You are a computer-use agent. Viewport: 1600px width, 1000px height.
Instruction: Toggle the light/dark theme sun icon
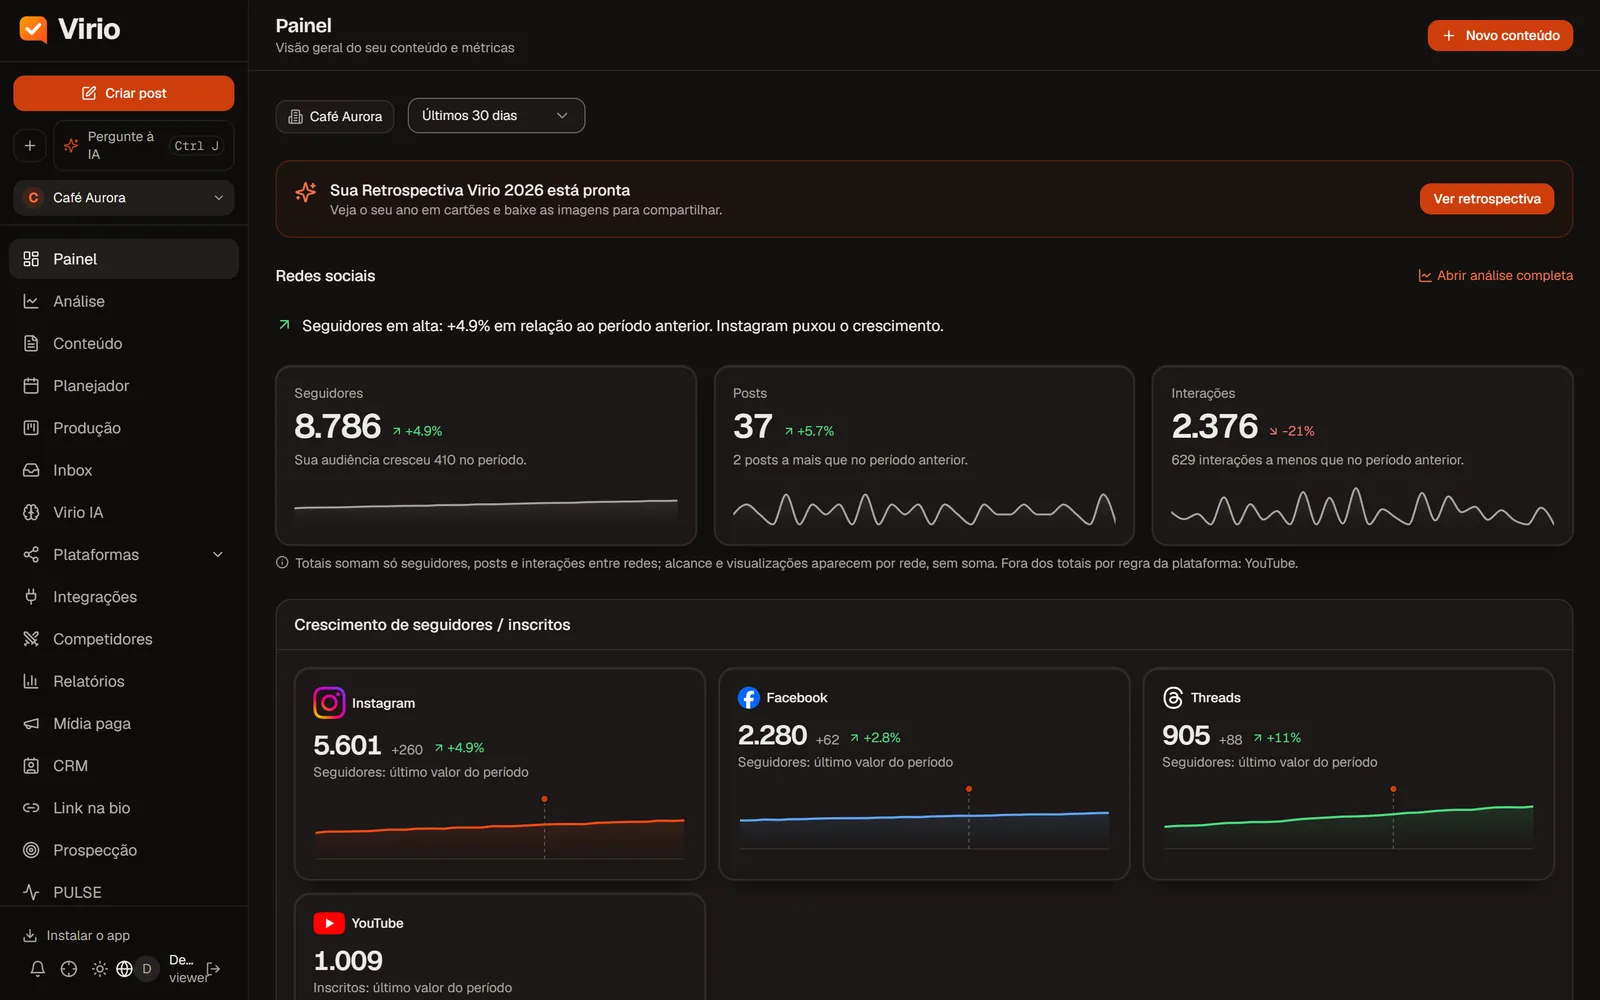[x=100, y=969]
